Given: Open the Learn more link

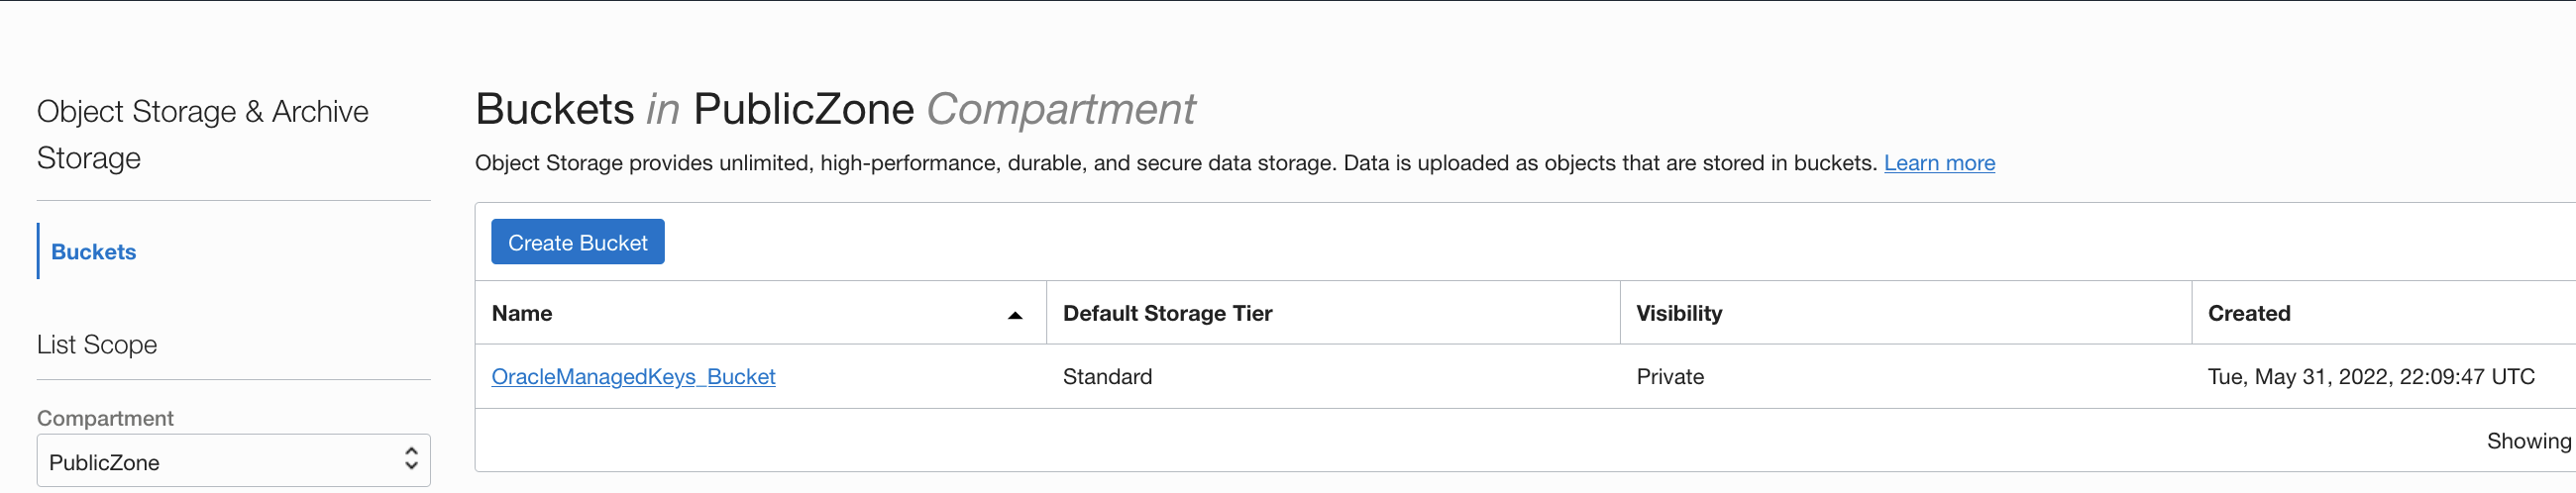Looking at the screenshot, I should [x=1938, y=163].
